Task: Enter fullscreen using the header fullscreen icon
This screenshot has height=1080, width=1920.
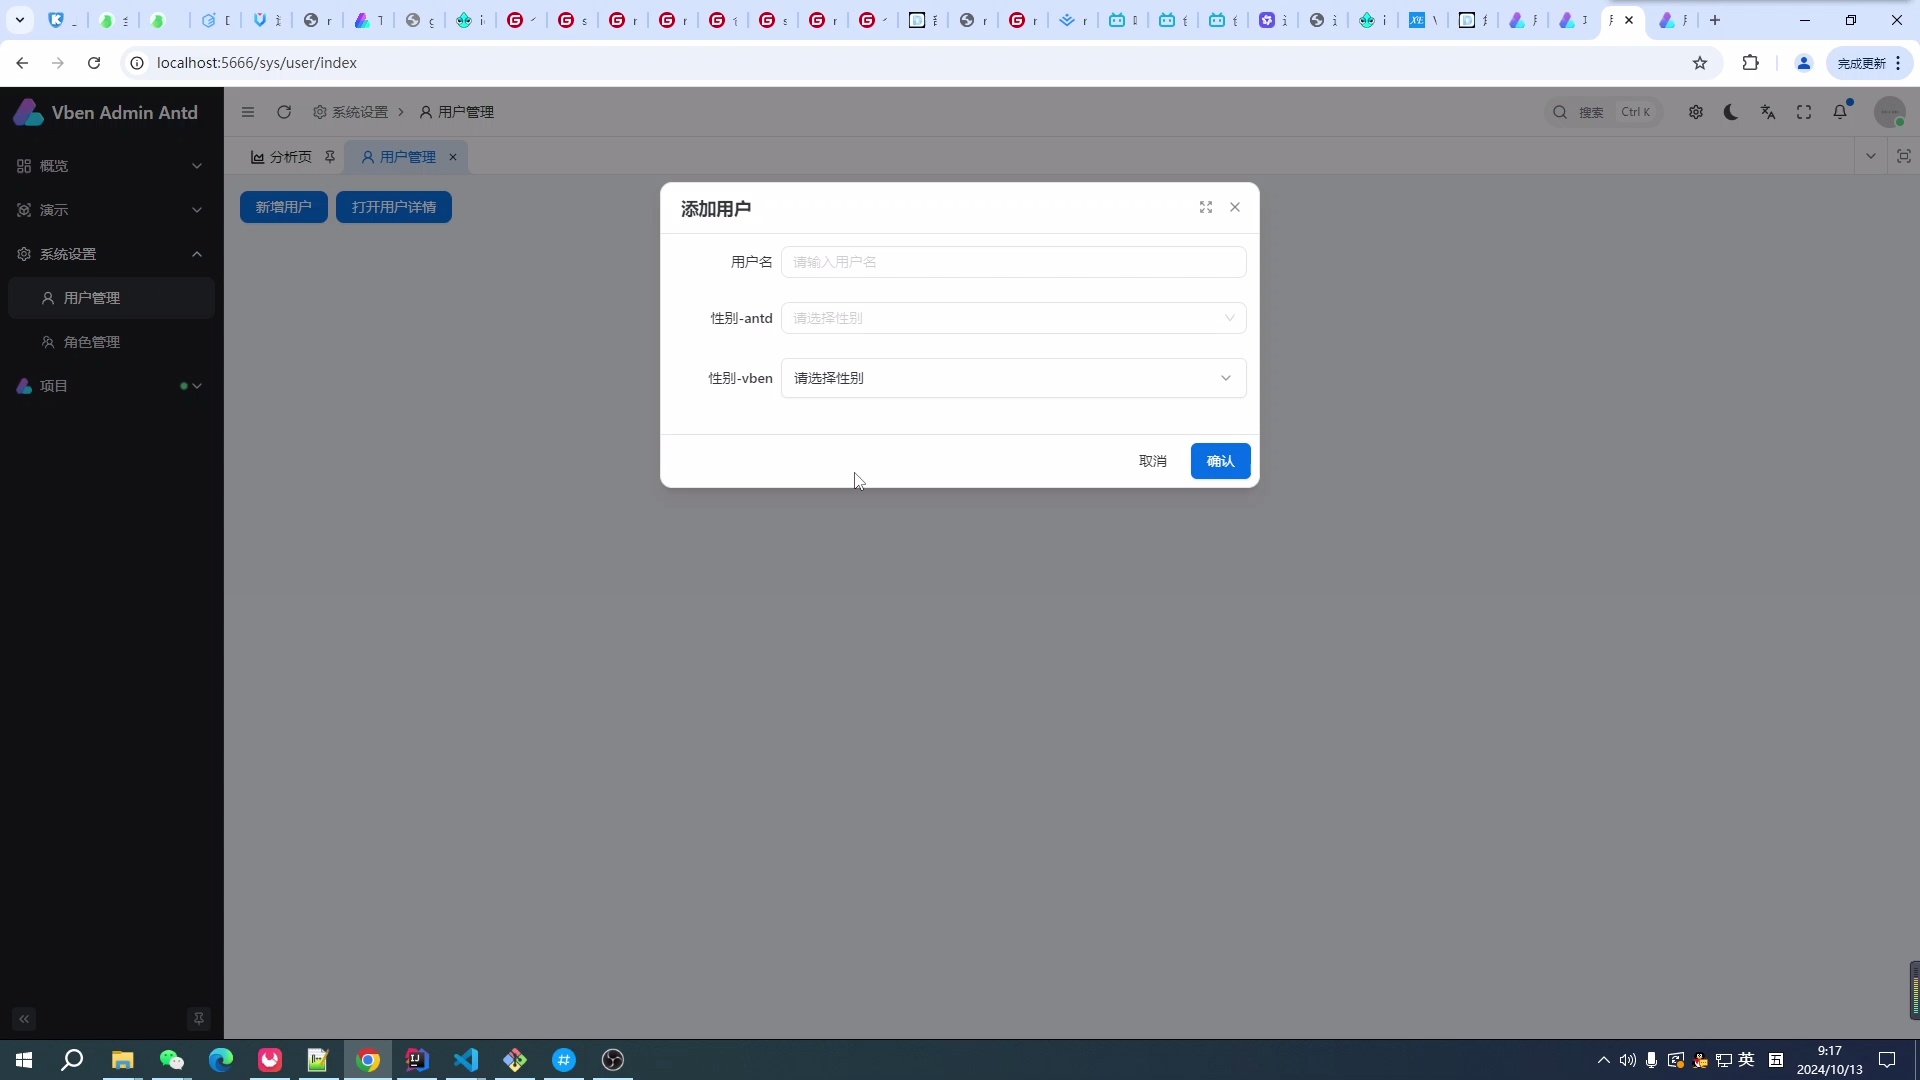Action: (x=1805, y=112)
